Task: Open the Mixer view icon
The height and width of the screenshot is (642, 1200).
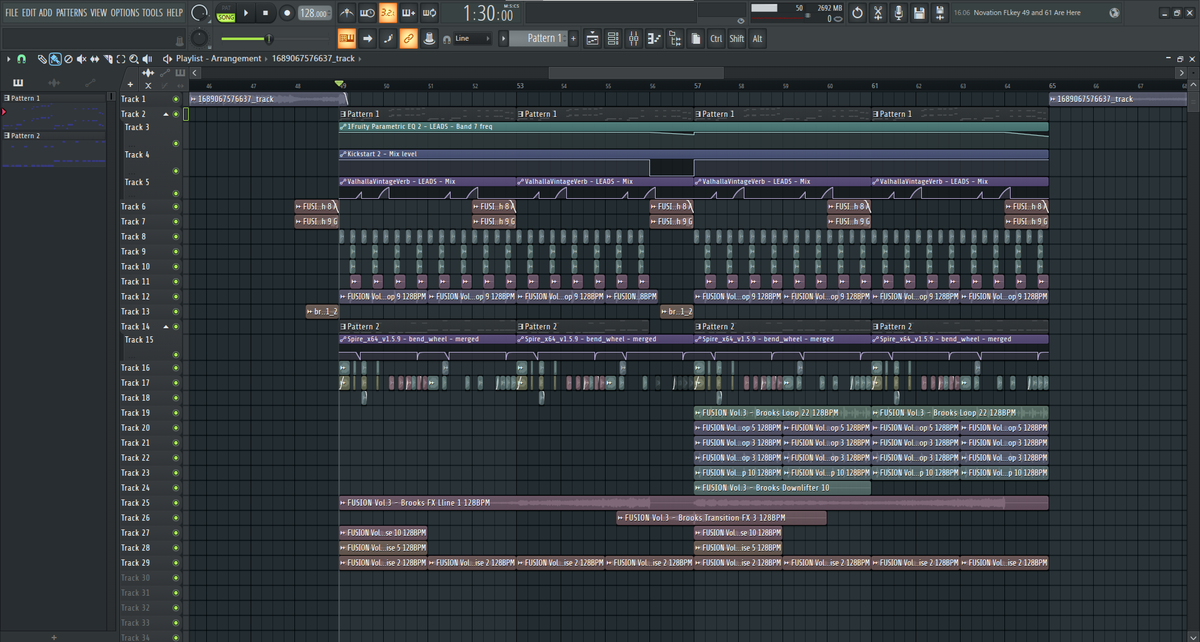Action: tap(634, 39)
